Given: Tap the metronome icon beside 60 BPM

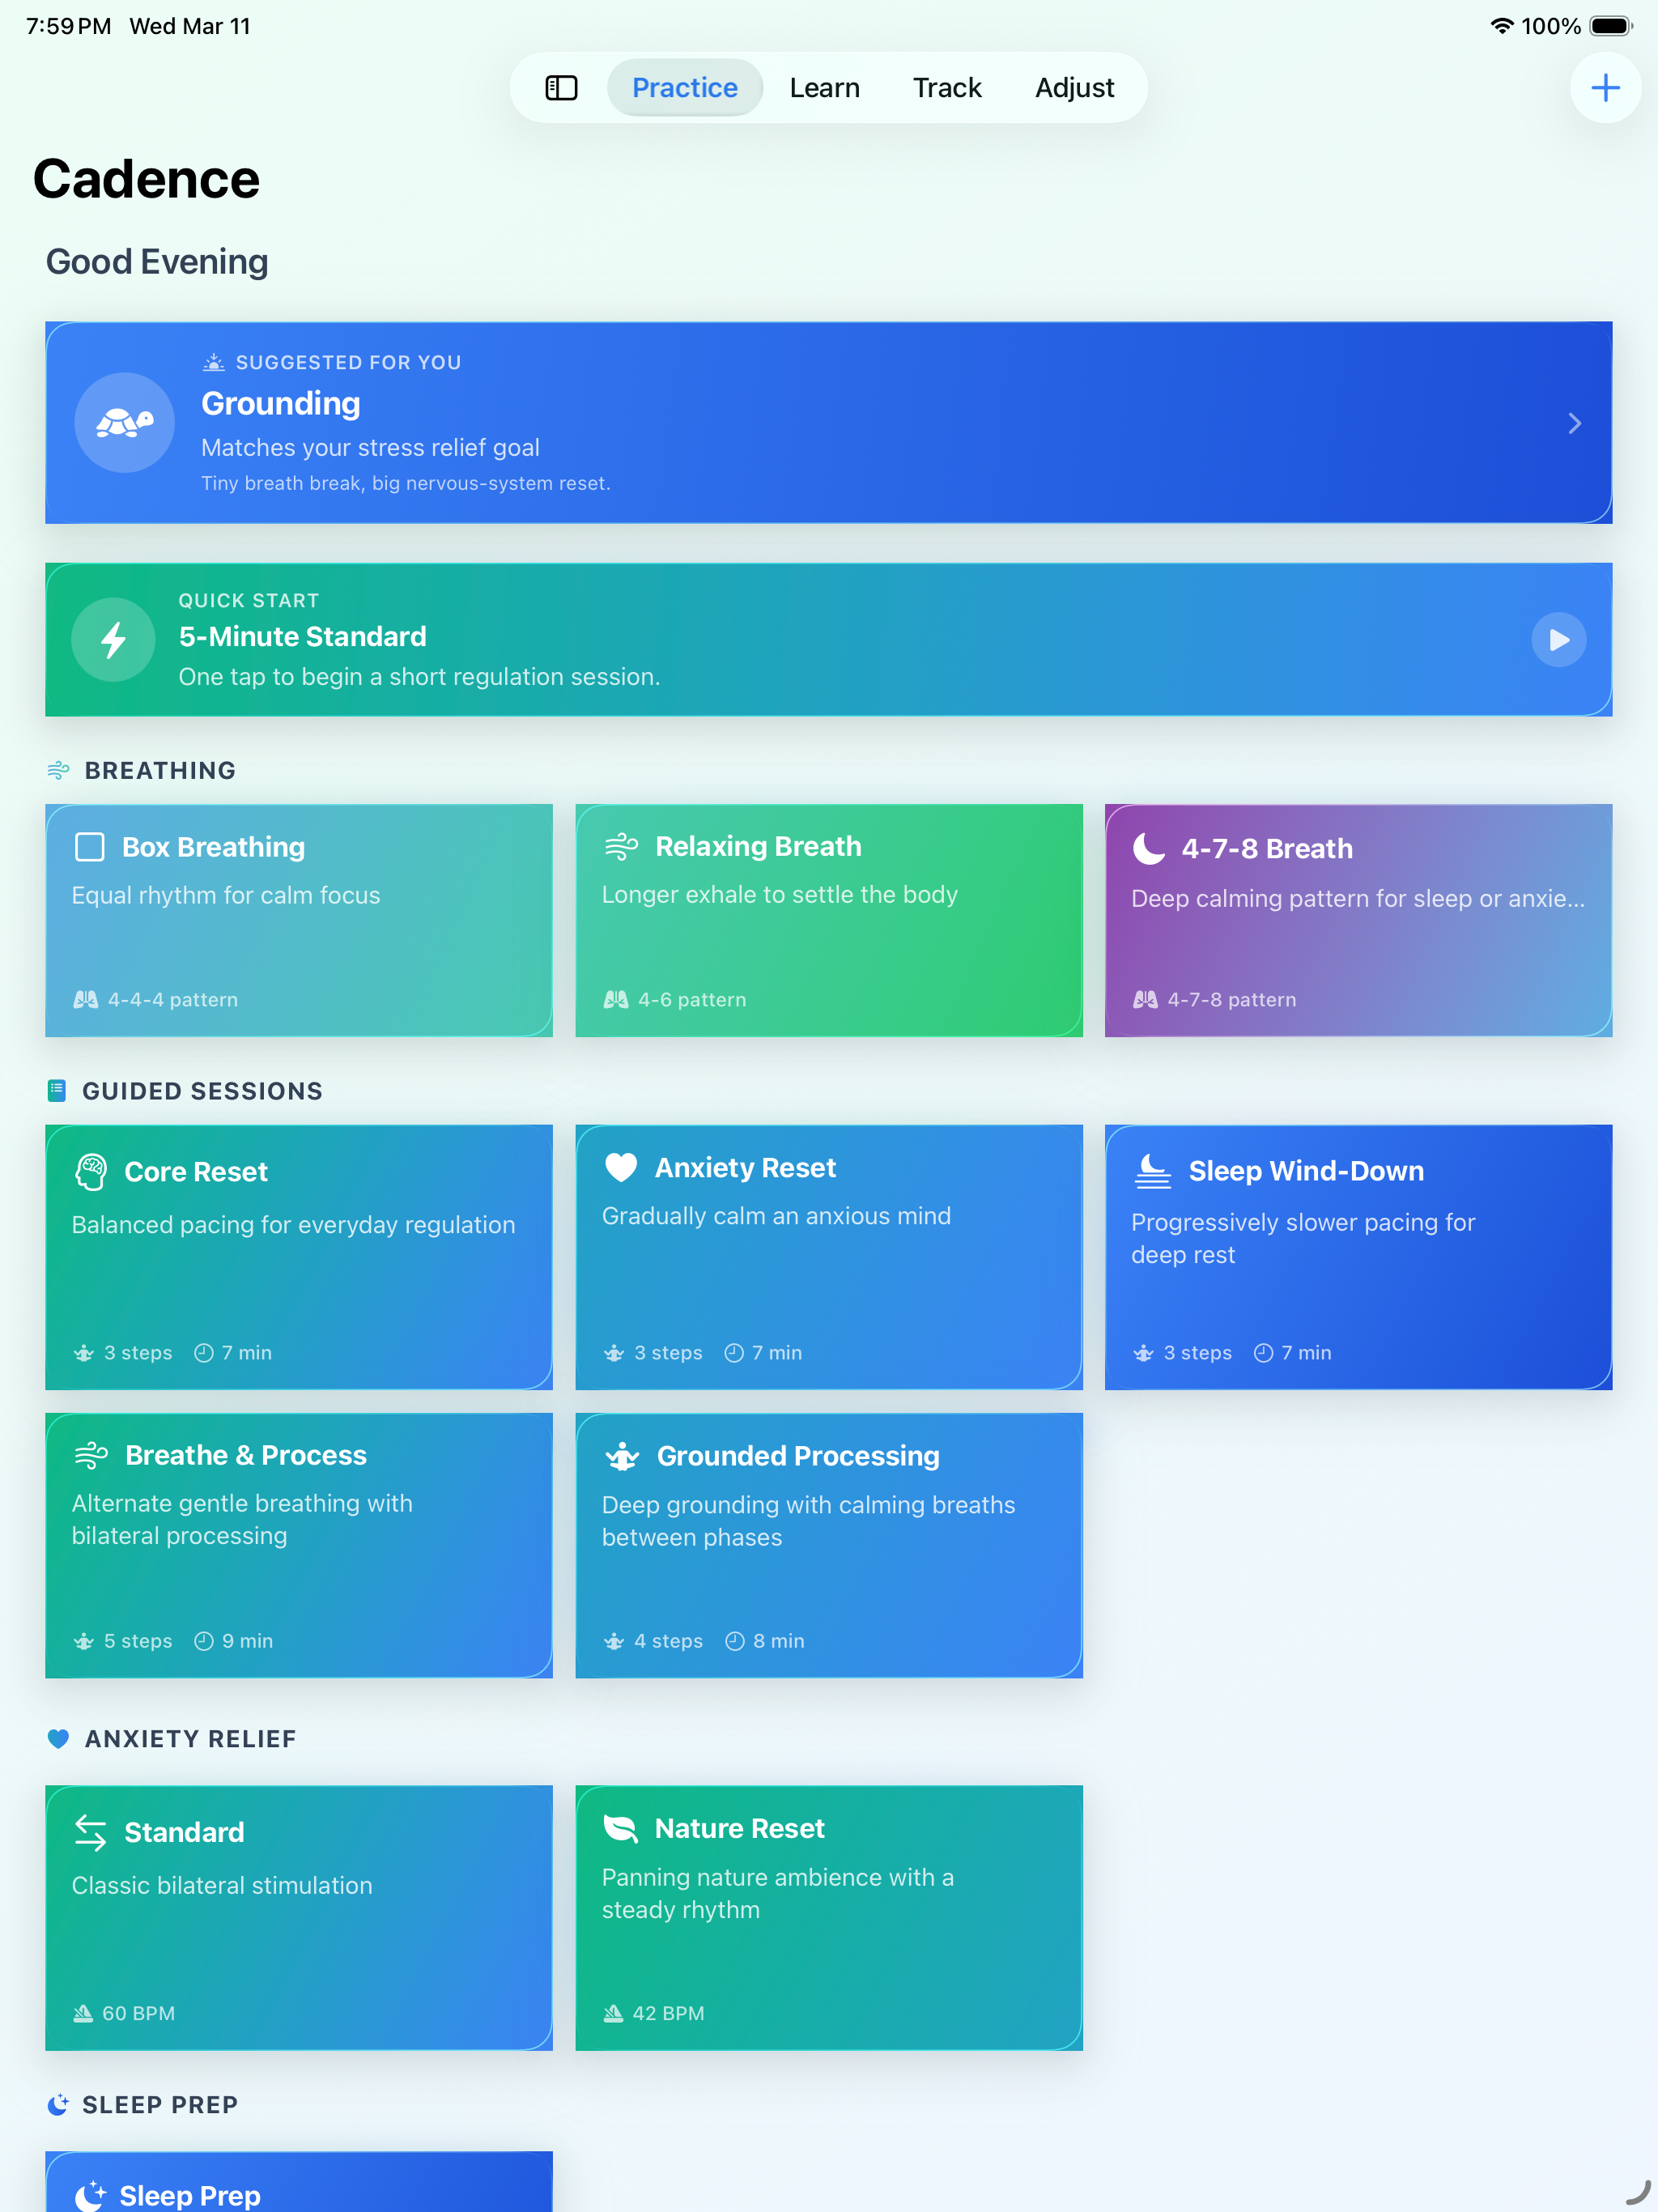Looking at the screenshot, I should pyautogui.click(x=83, y=2013).
